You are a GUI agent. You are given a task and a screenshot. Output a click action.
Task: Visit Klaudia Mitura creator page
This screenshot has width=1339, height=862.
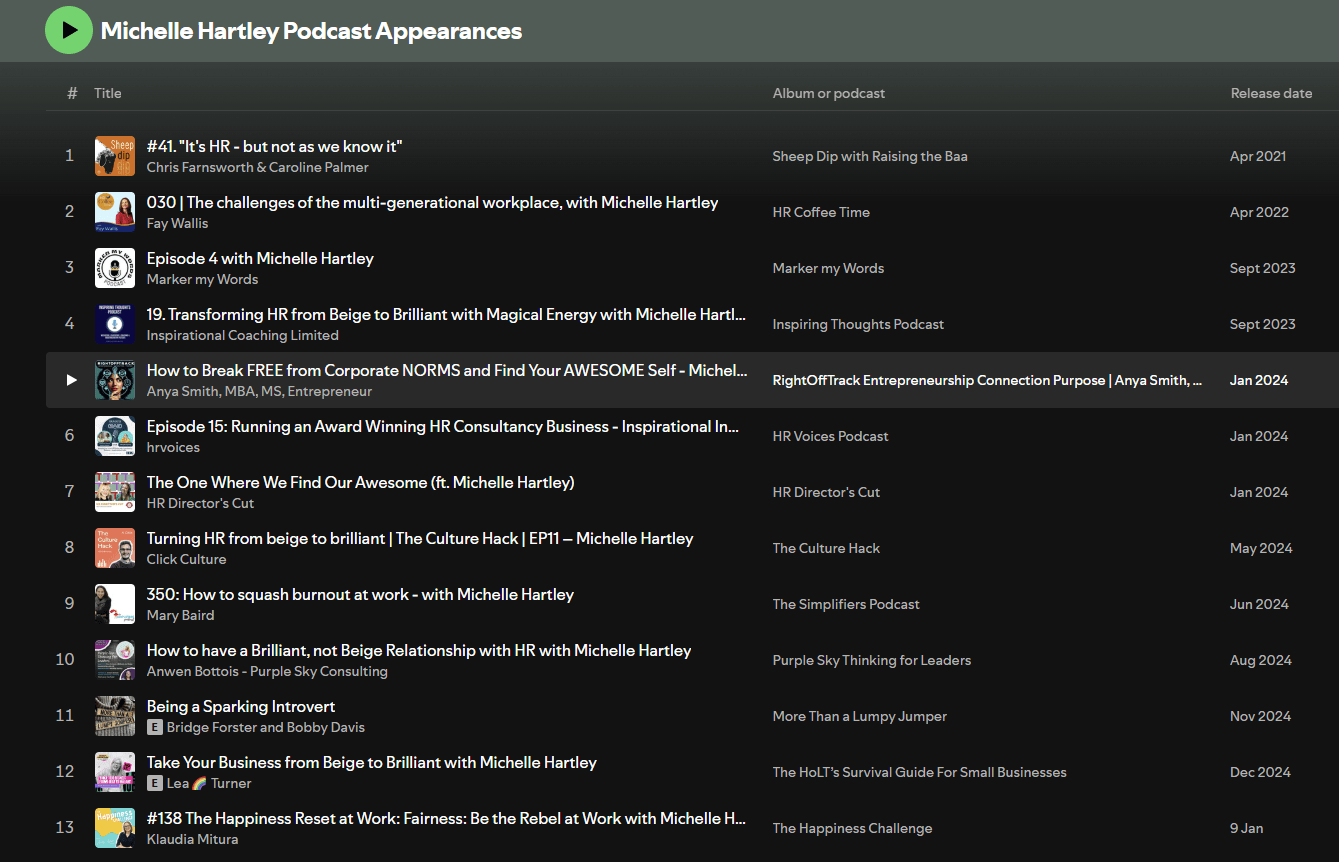pyautogui.click(x=193, y=839)
